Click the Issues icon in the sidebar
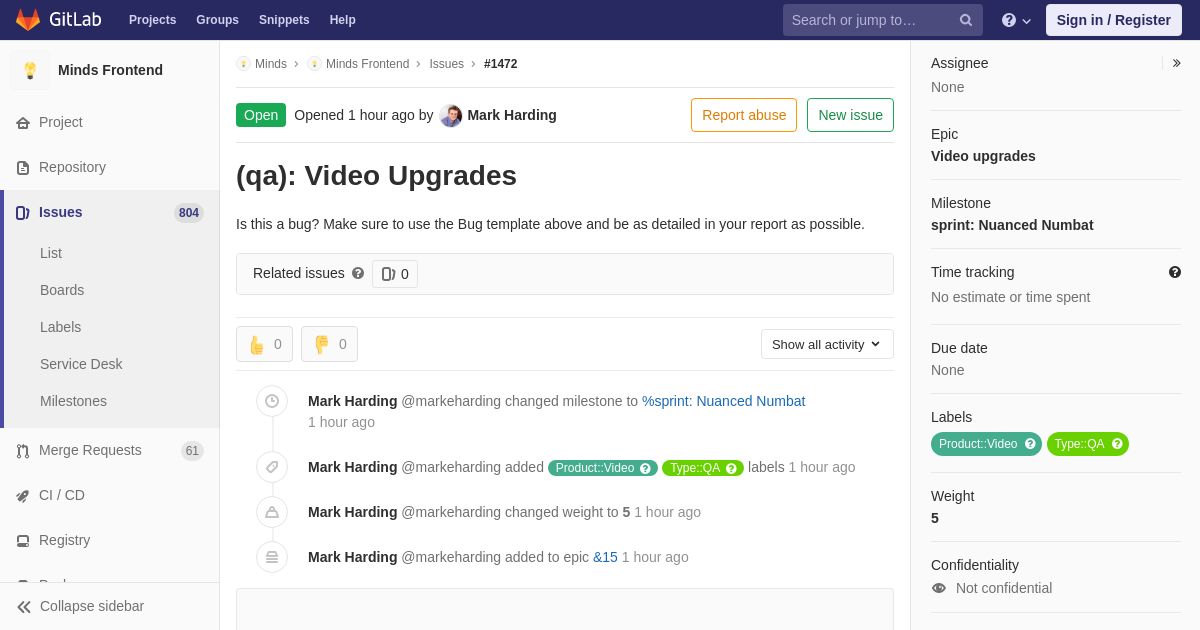1200x630 pixels. point(23,213)
